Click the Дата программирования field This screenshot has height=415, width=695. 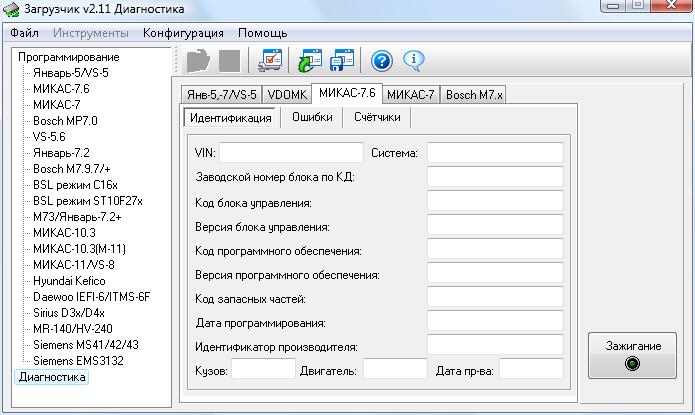496,321
